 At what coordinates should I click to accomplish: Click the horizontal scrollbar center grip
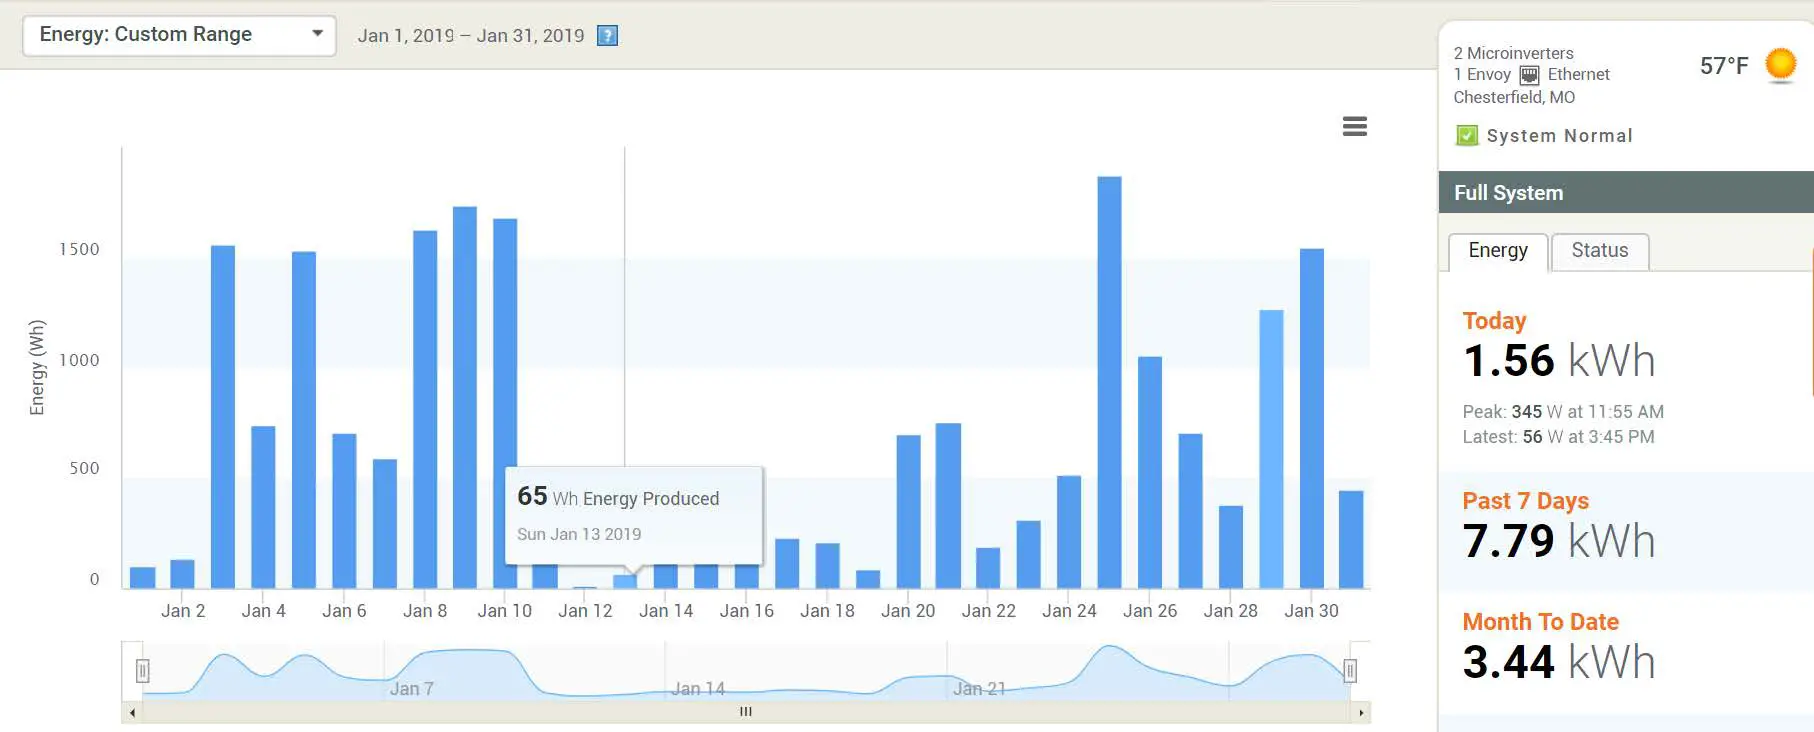coord(745,712)
